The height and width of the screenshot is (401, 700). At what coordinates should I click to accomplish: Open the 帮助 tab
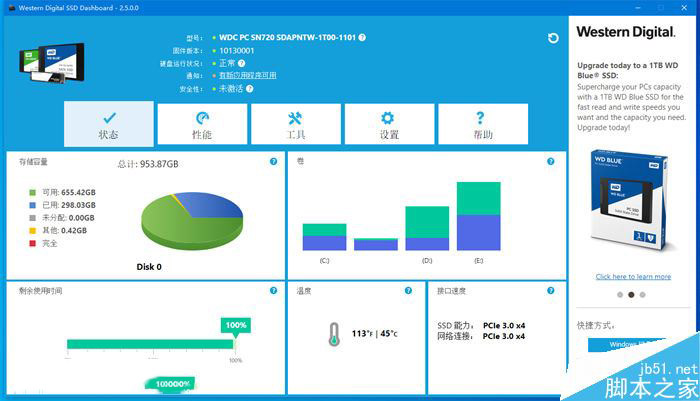click(483, 124)
